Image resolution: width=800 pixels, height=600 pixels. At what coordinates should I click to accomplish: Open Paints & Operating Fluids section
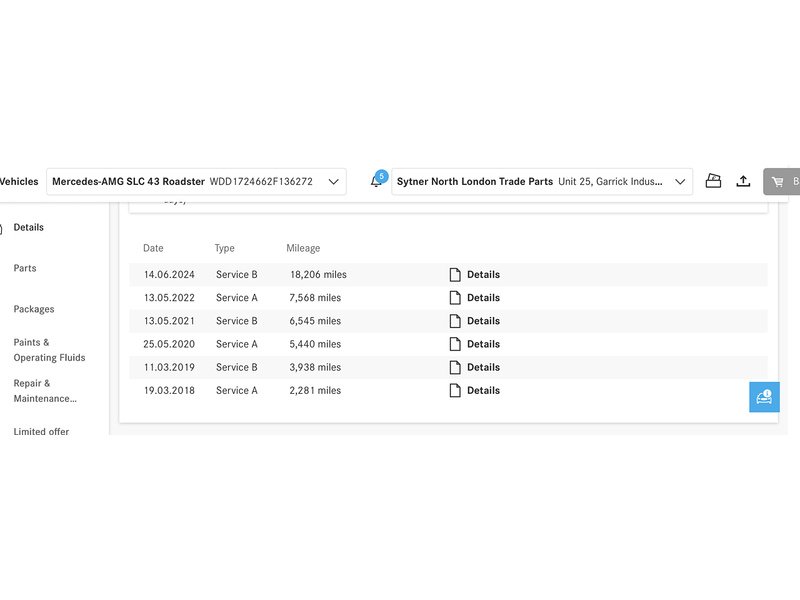pos(49,350)
